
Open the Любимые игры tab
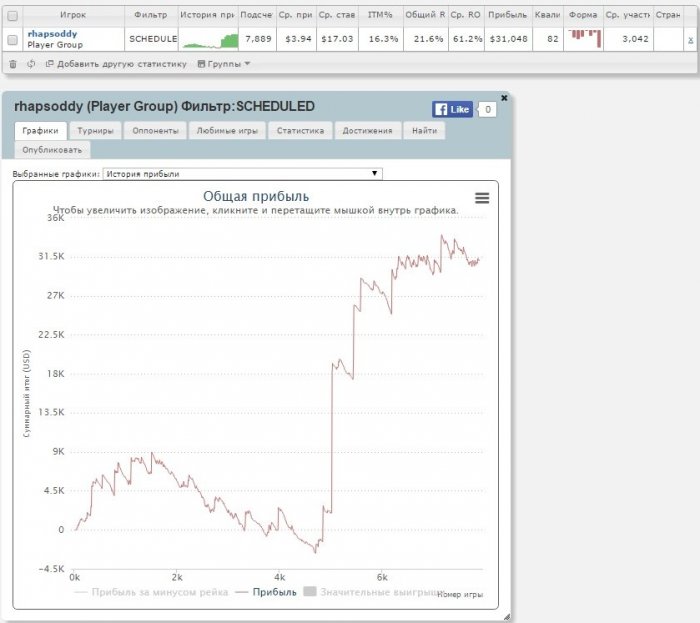tap(227, 131)
